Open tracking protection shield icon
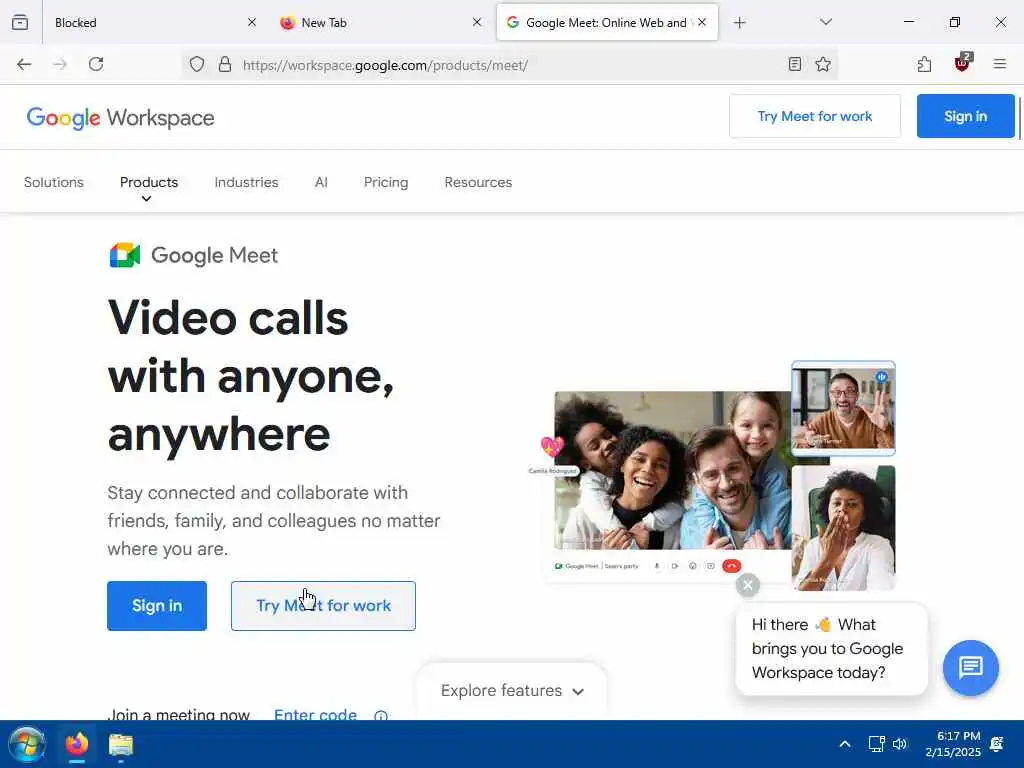Viewport: 1024px width, 768px height. click(x=197, y=64)
